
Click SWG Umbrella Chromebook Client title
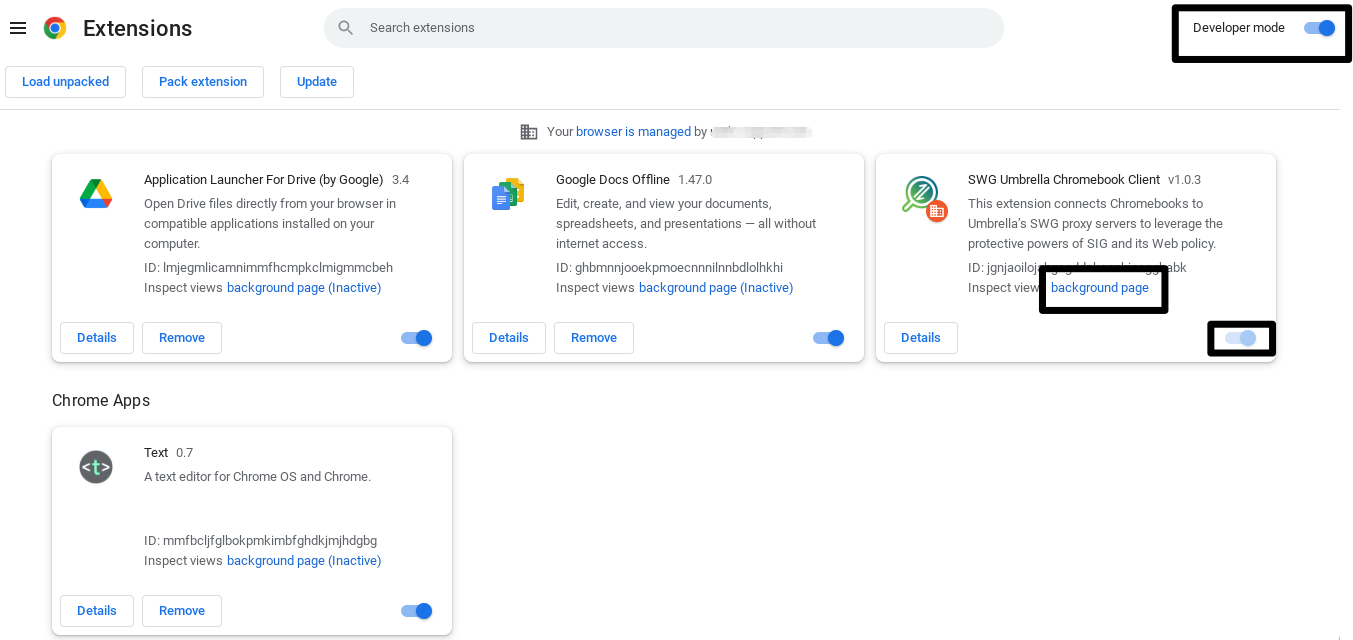[x=1064, y=180]
